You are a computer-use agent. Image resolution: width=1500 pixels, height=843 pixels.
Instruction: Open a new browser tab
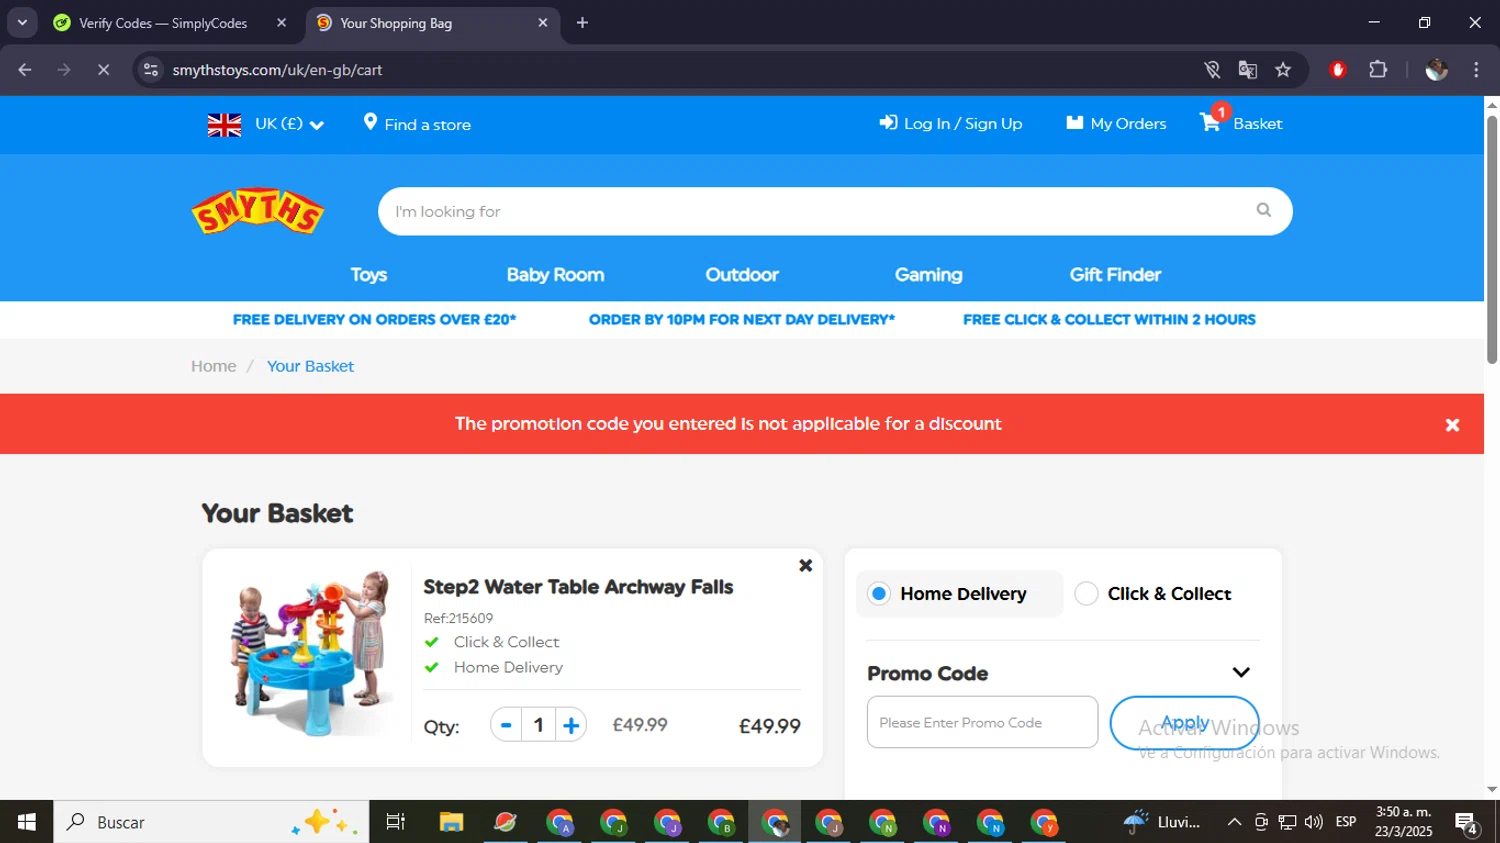click(x=582, y=22)
